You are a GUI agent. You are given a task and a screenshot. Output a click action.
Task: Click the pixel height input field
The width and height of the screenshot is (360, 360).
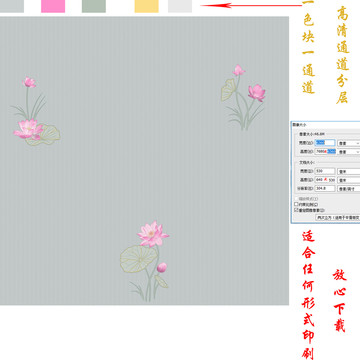point(325,151)
